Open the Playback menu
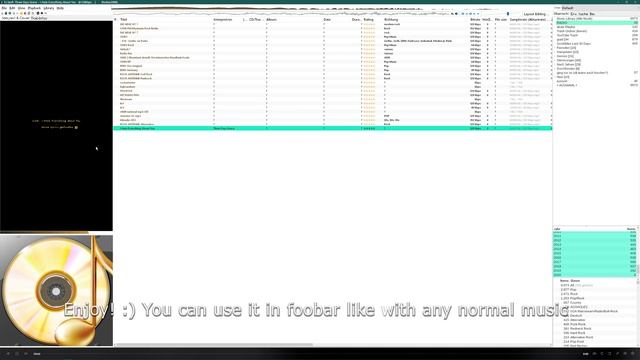The image size is (640, 360). coord(34,8)
